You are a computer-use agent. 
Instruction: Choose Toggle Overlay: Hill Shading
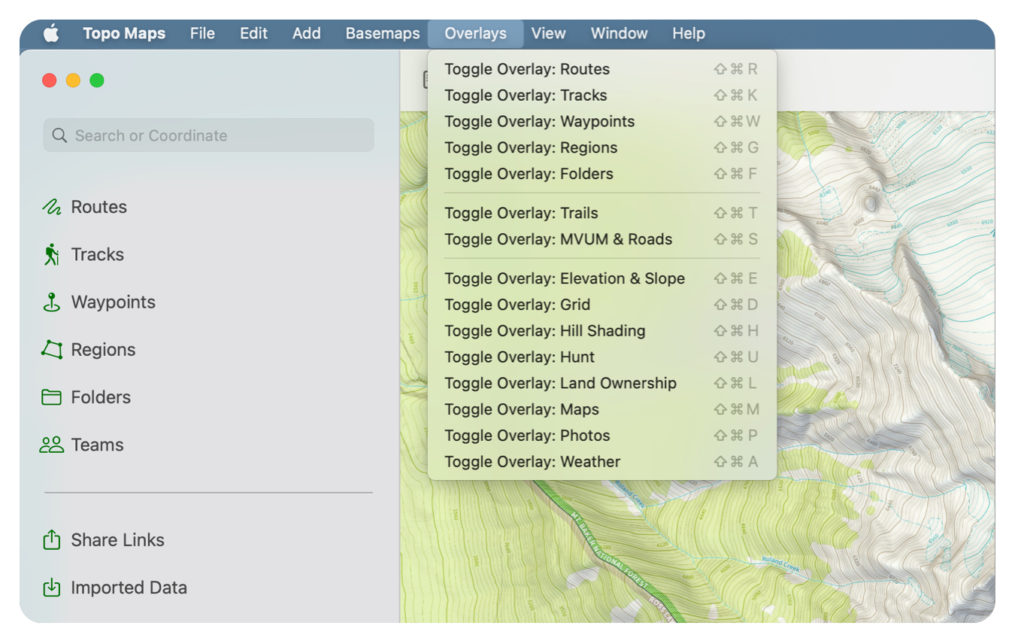601,330
